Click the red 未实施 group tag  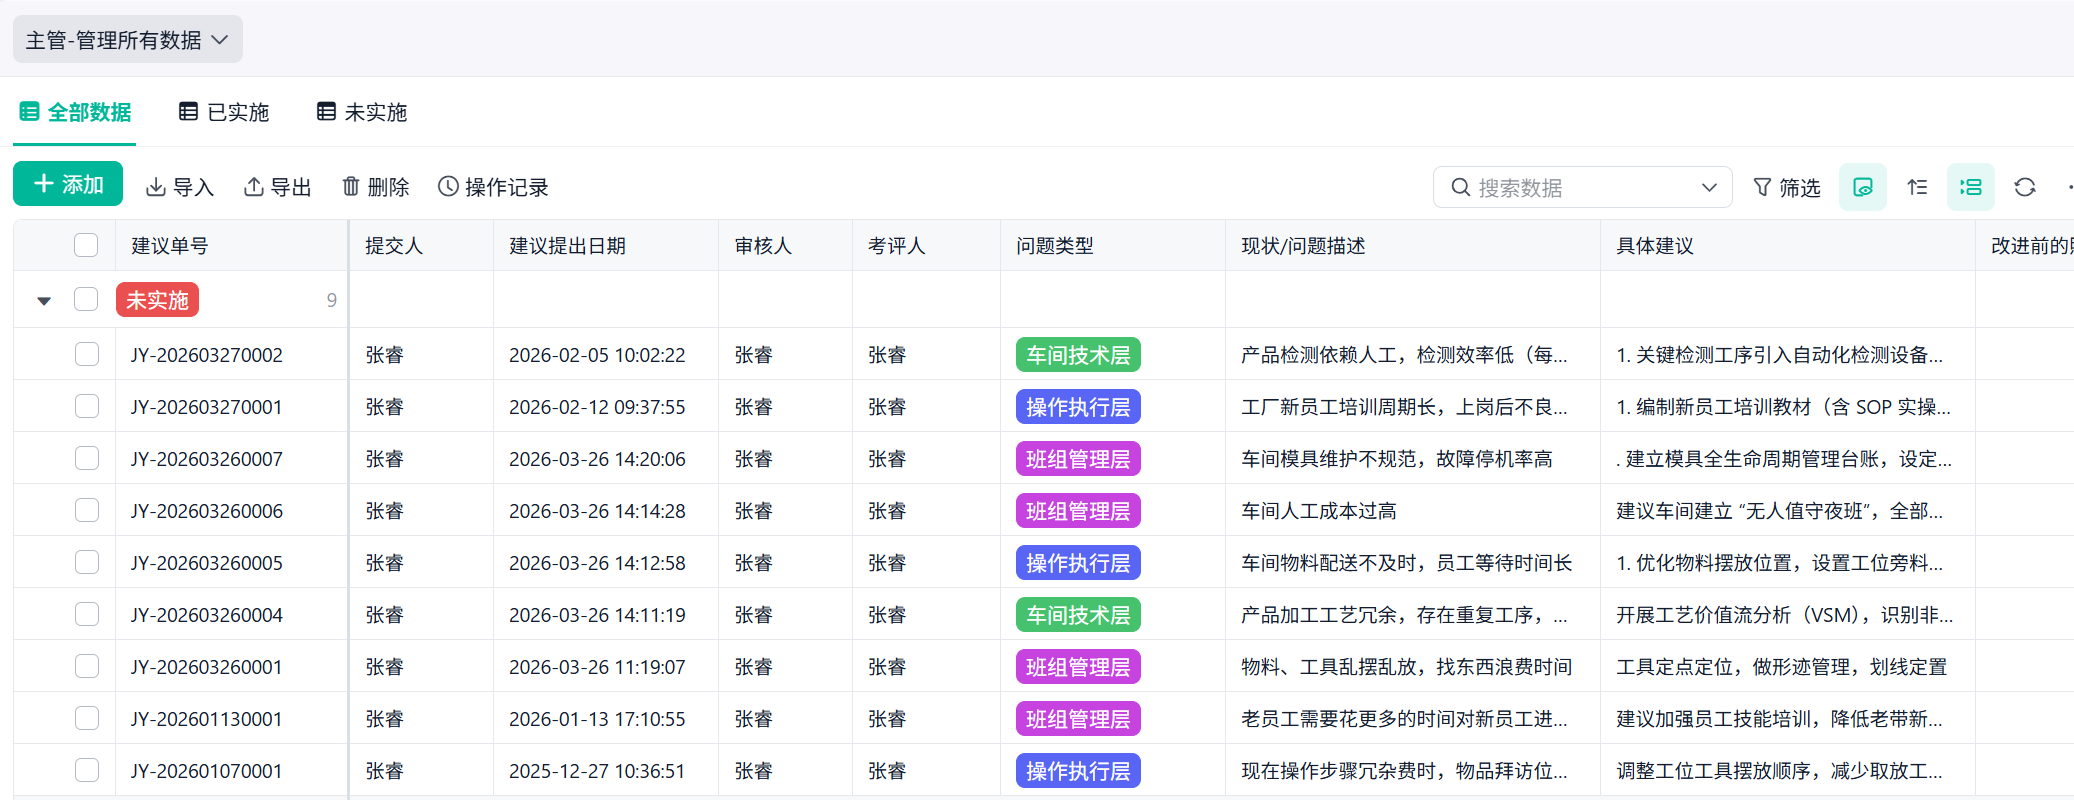coord(157,300)
